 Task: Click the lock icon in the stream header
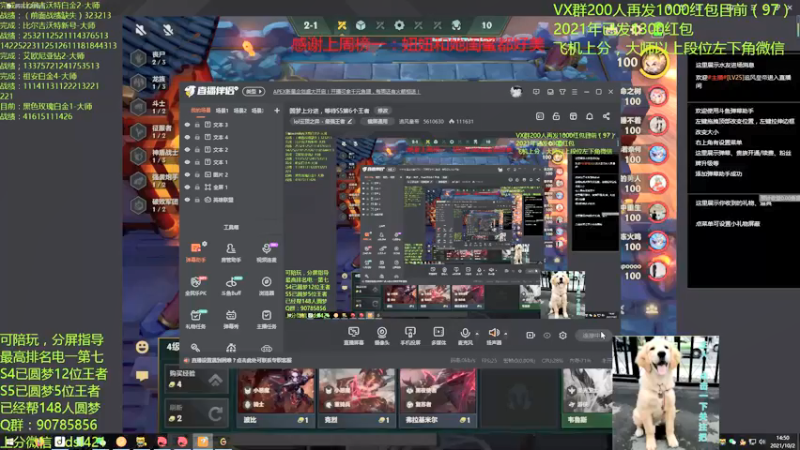coord(556,116)
